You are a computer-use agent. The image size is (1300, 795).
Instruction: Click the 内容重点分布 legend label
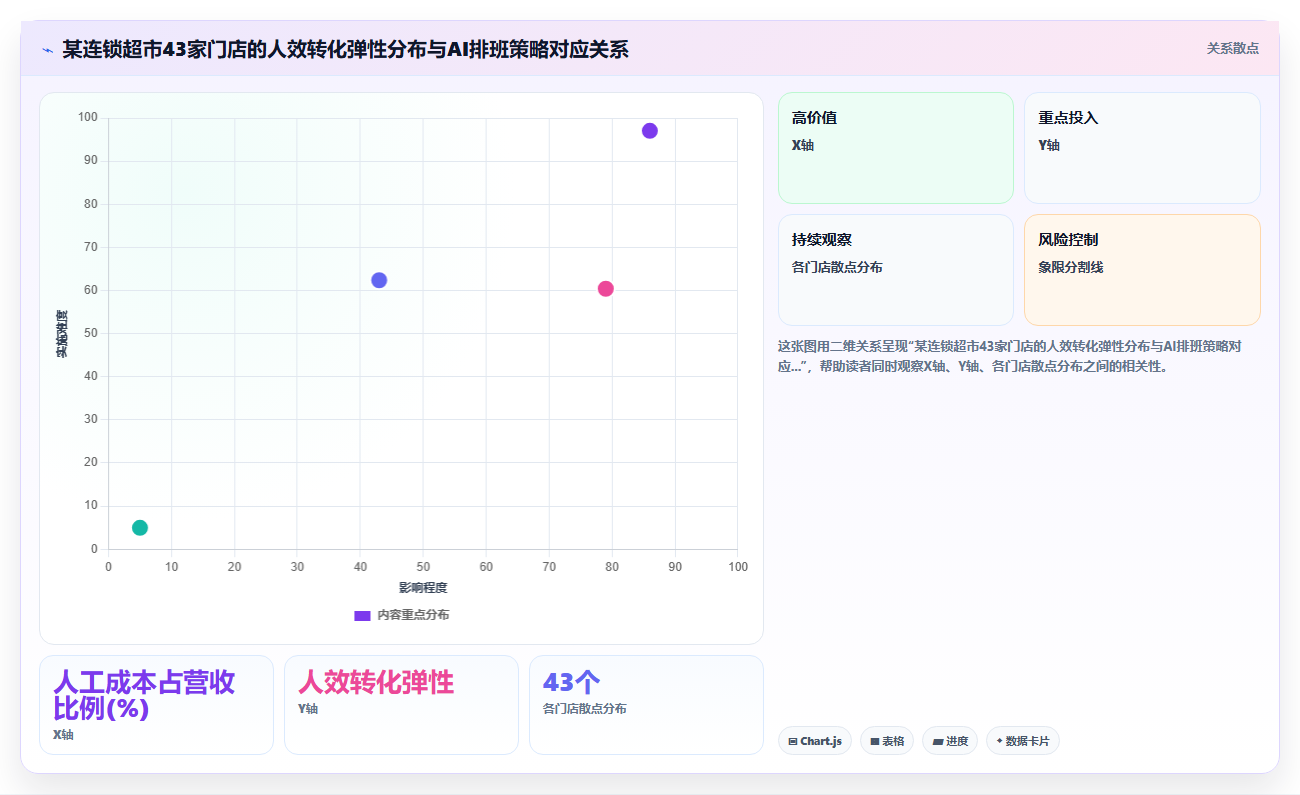coord(413,615)
